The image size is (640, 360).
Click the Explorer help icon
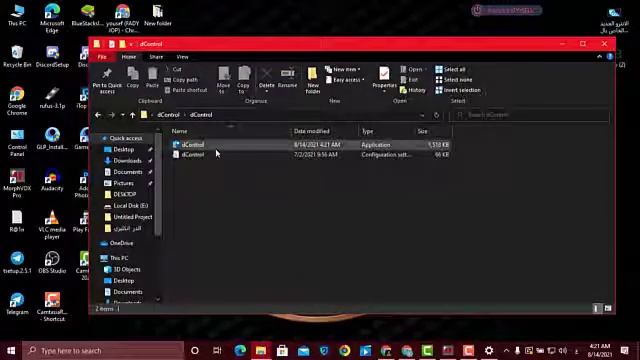(610, 57)
